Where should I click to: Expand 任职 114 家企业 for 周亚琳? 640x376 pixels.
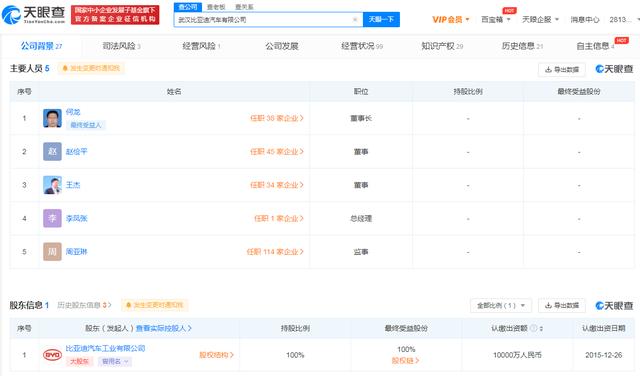[275, 252]
